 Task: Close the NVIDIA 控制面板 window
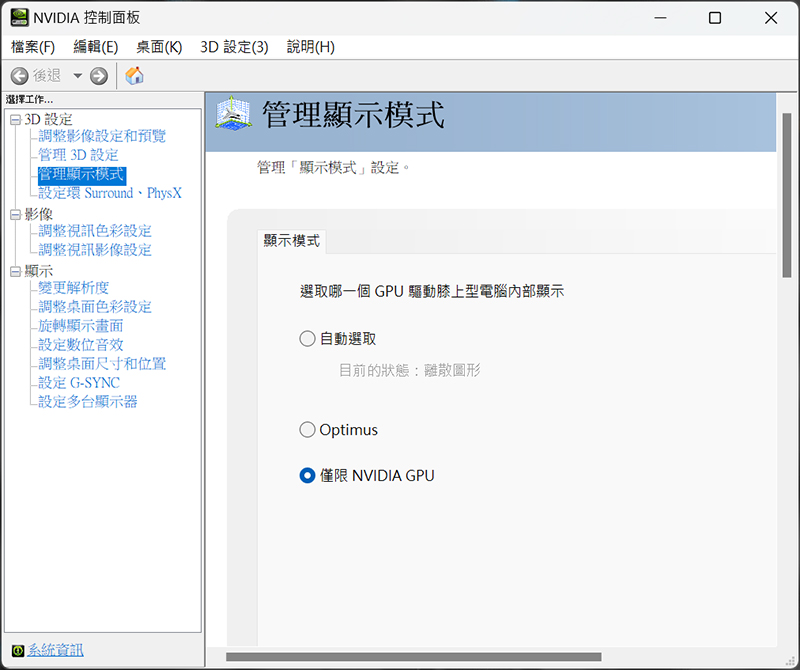click(x=771, y=18)
